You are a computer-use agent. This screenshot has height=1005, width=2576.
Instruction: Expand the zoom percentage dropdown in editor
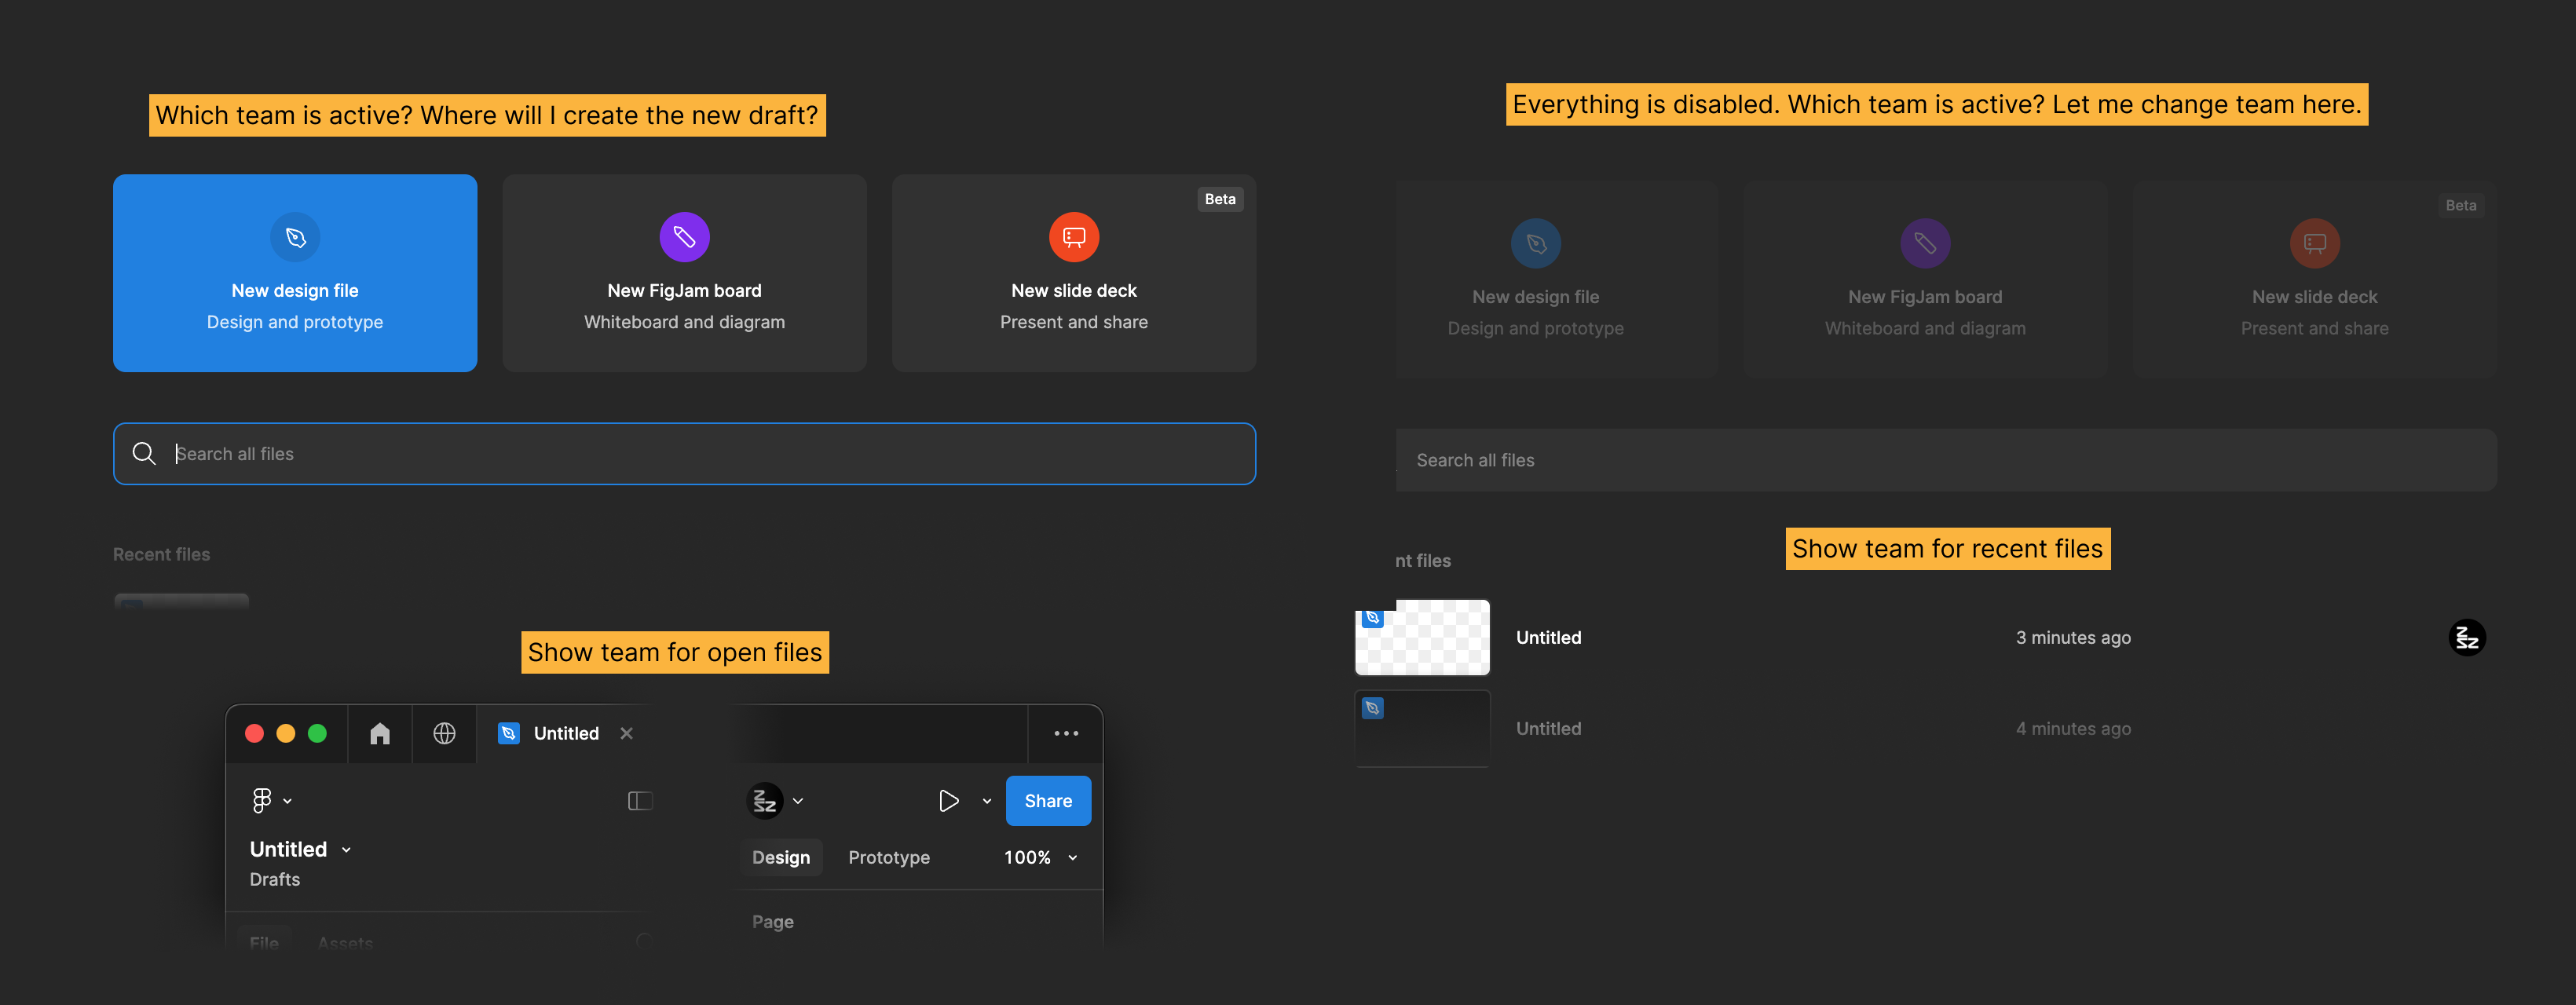[1071, 856]
